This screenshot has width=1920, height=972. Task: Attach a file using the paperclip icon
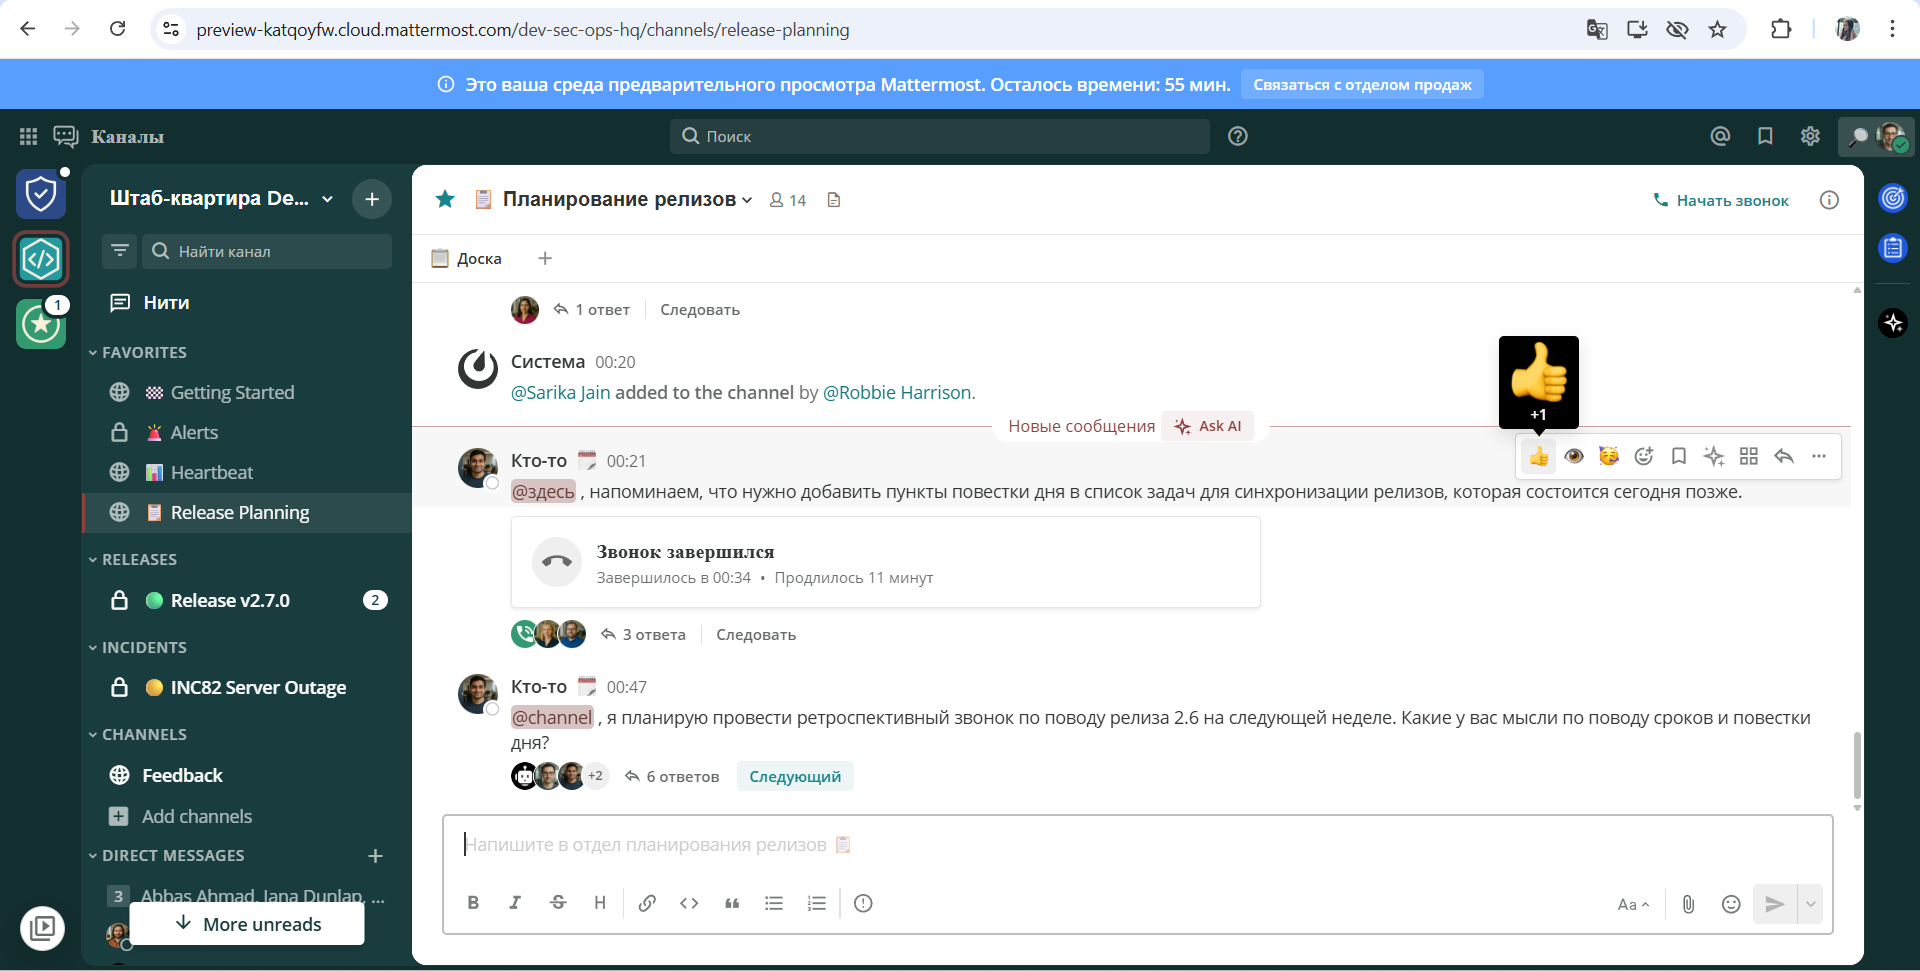1688,903
